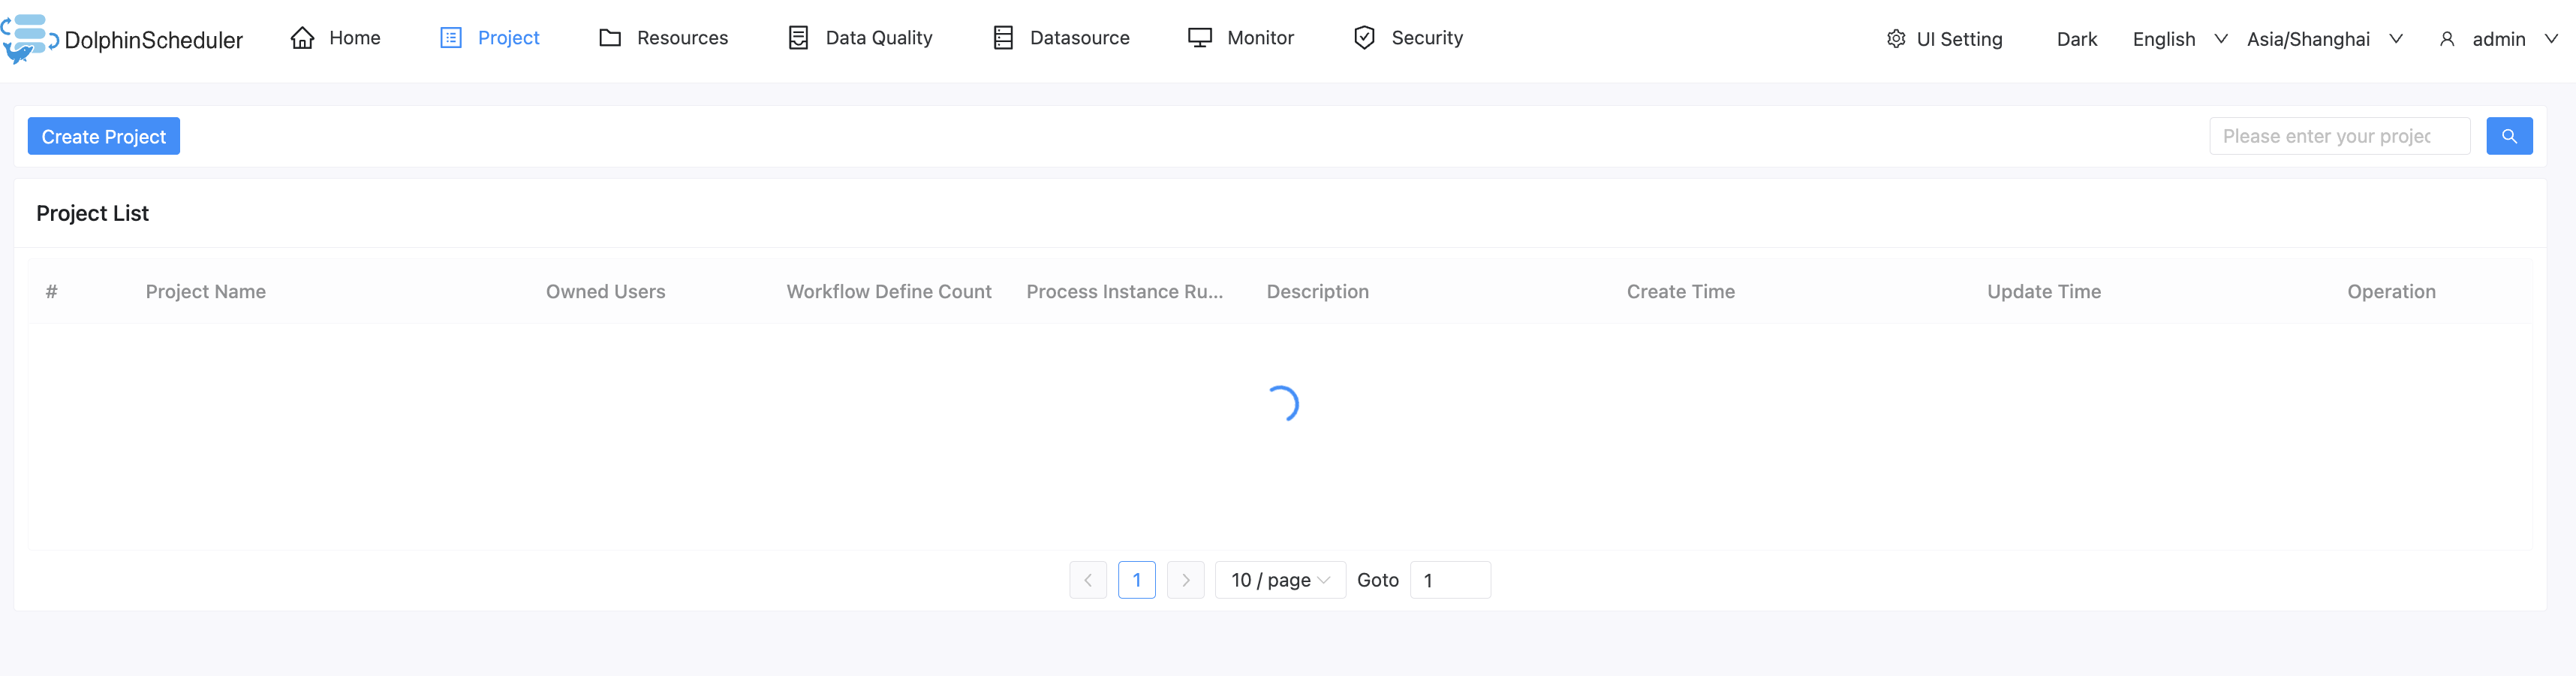Open the 10 / page size dropdown
The image size is (2576, 676).
[1280, 580]
